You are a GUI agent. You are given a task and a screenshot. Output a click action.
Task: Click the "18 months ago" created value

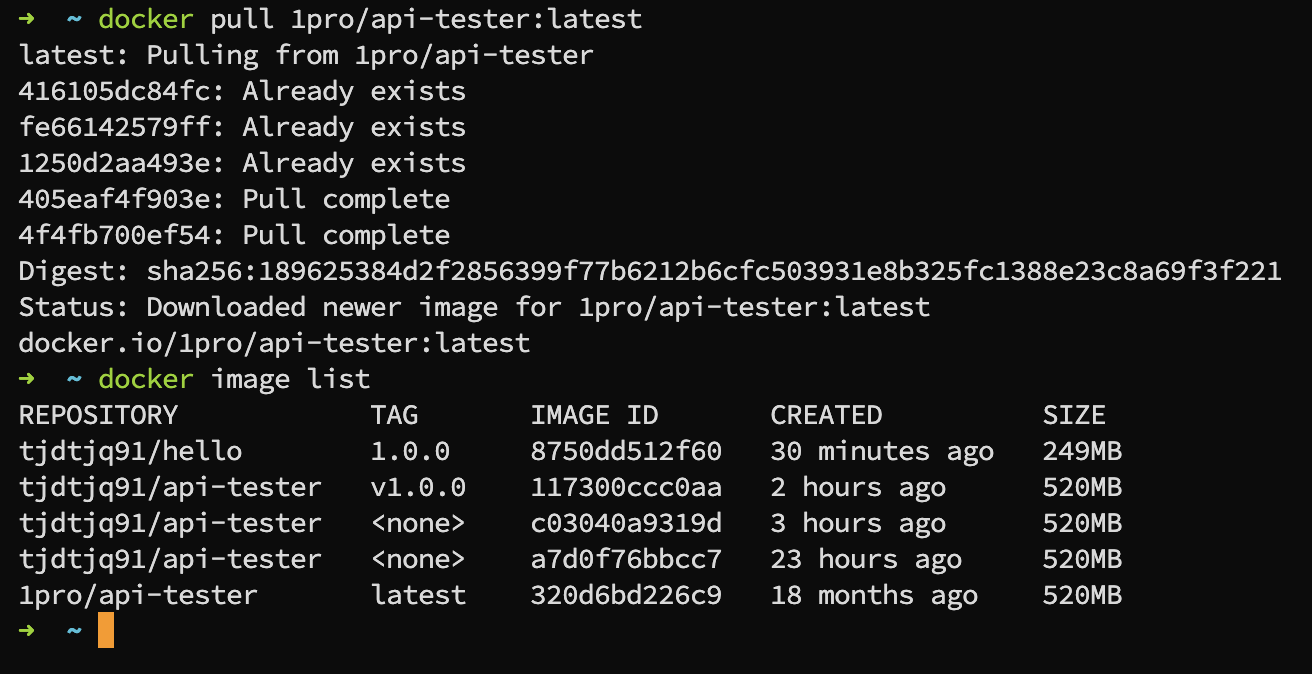[x=874, y=595]
